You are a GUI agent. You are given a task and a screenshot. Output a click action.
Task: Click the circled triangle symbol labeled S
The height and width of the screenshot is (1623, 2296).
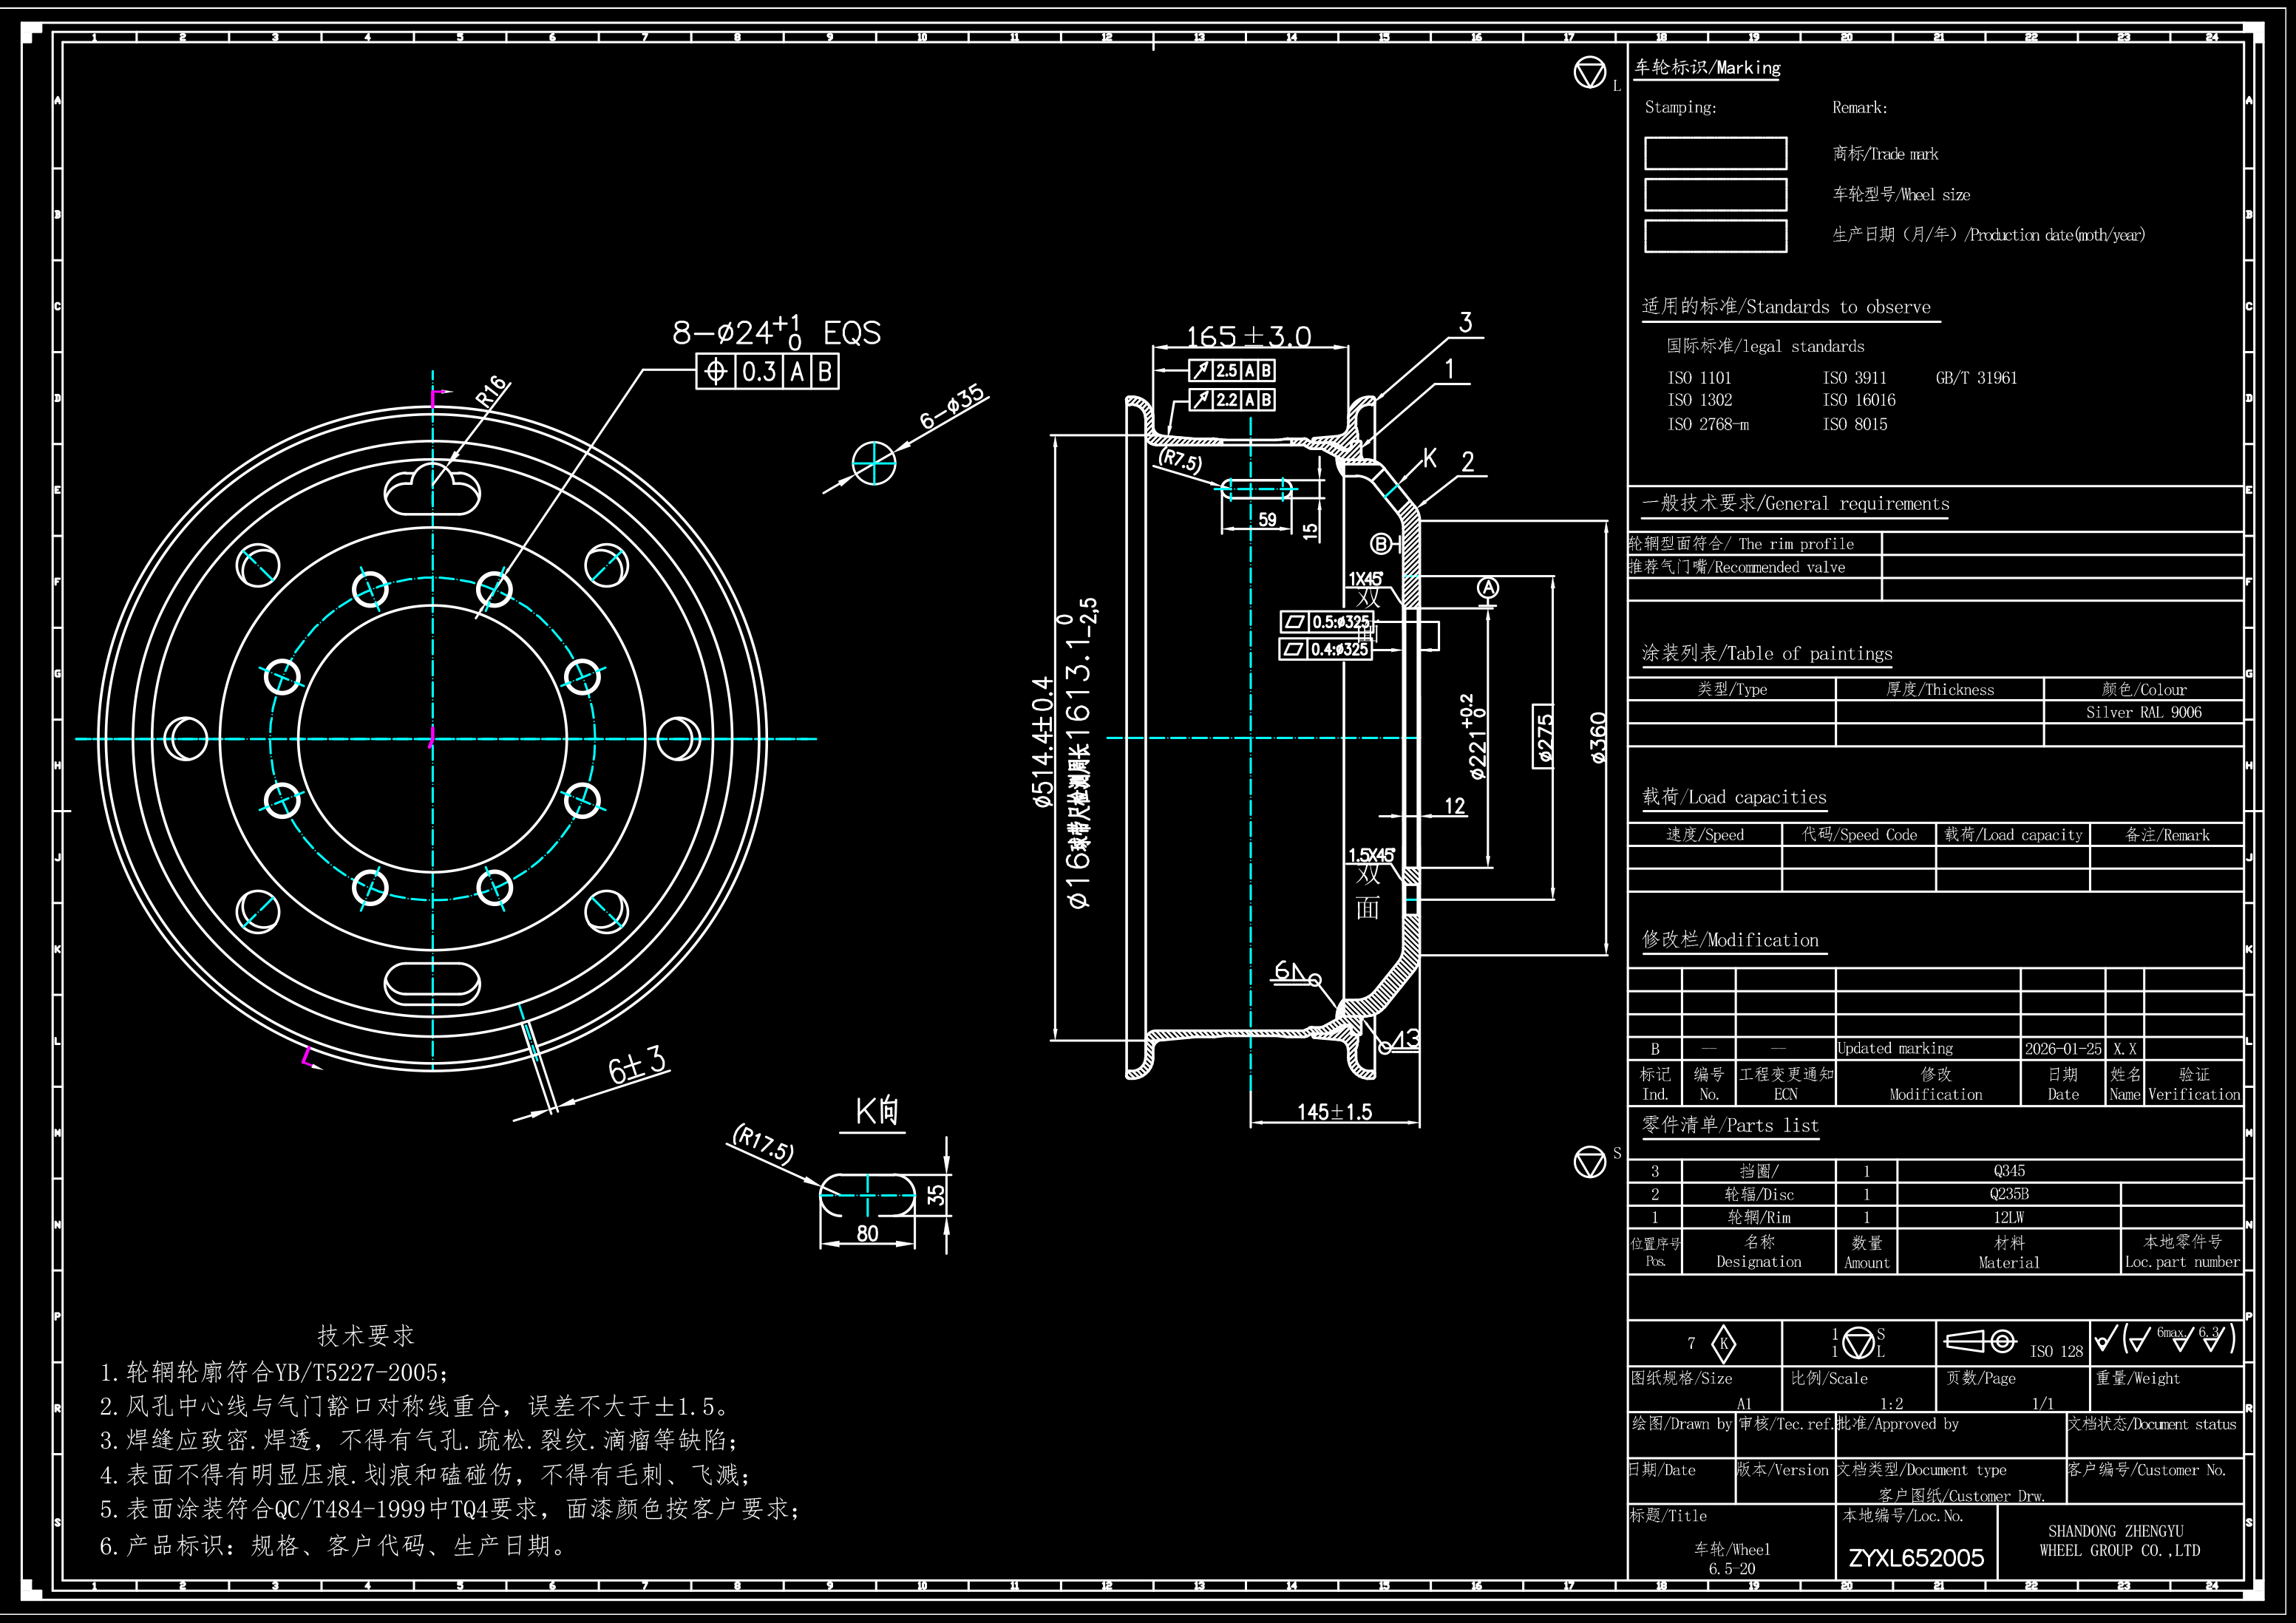click(x=1589, y=1162)
